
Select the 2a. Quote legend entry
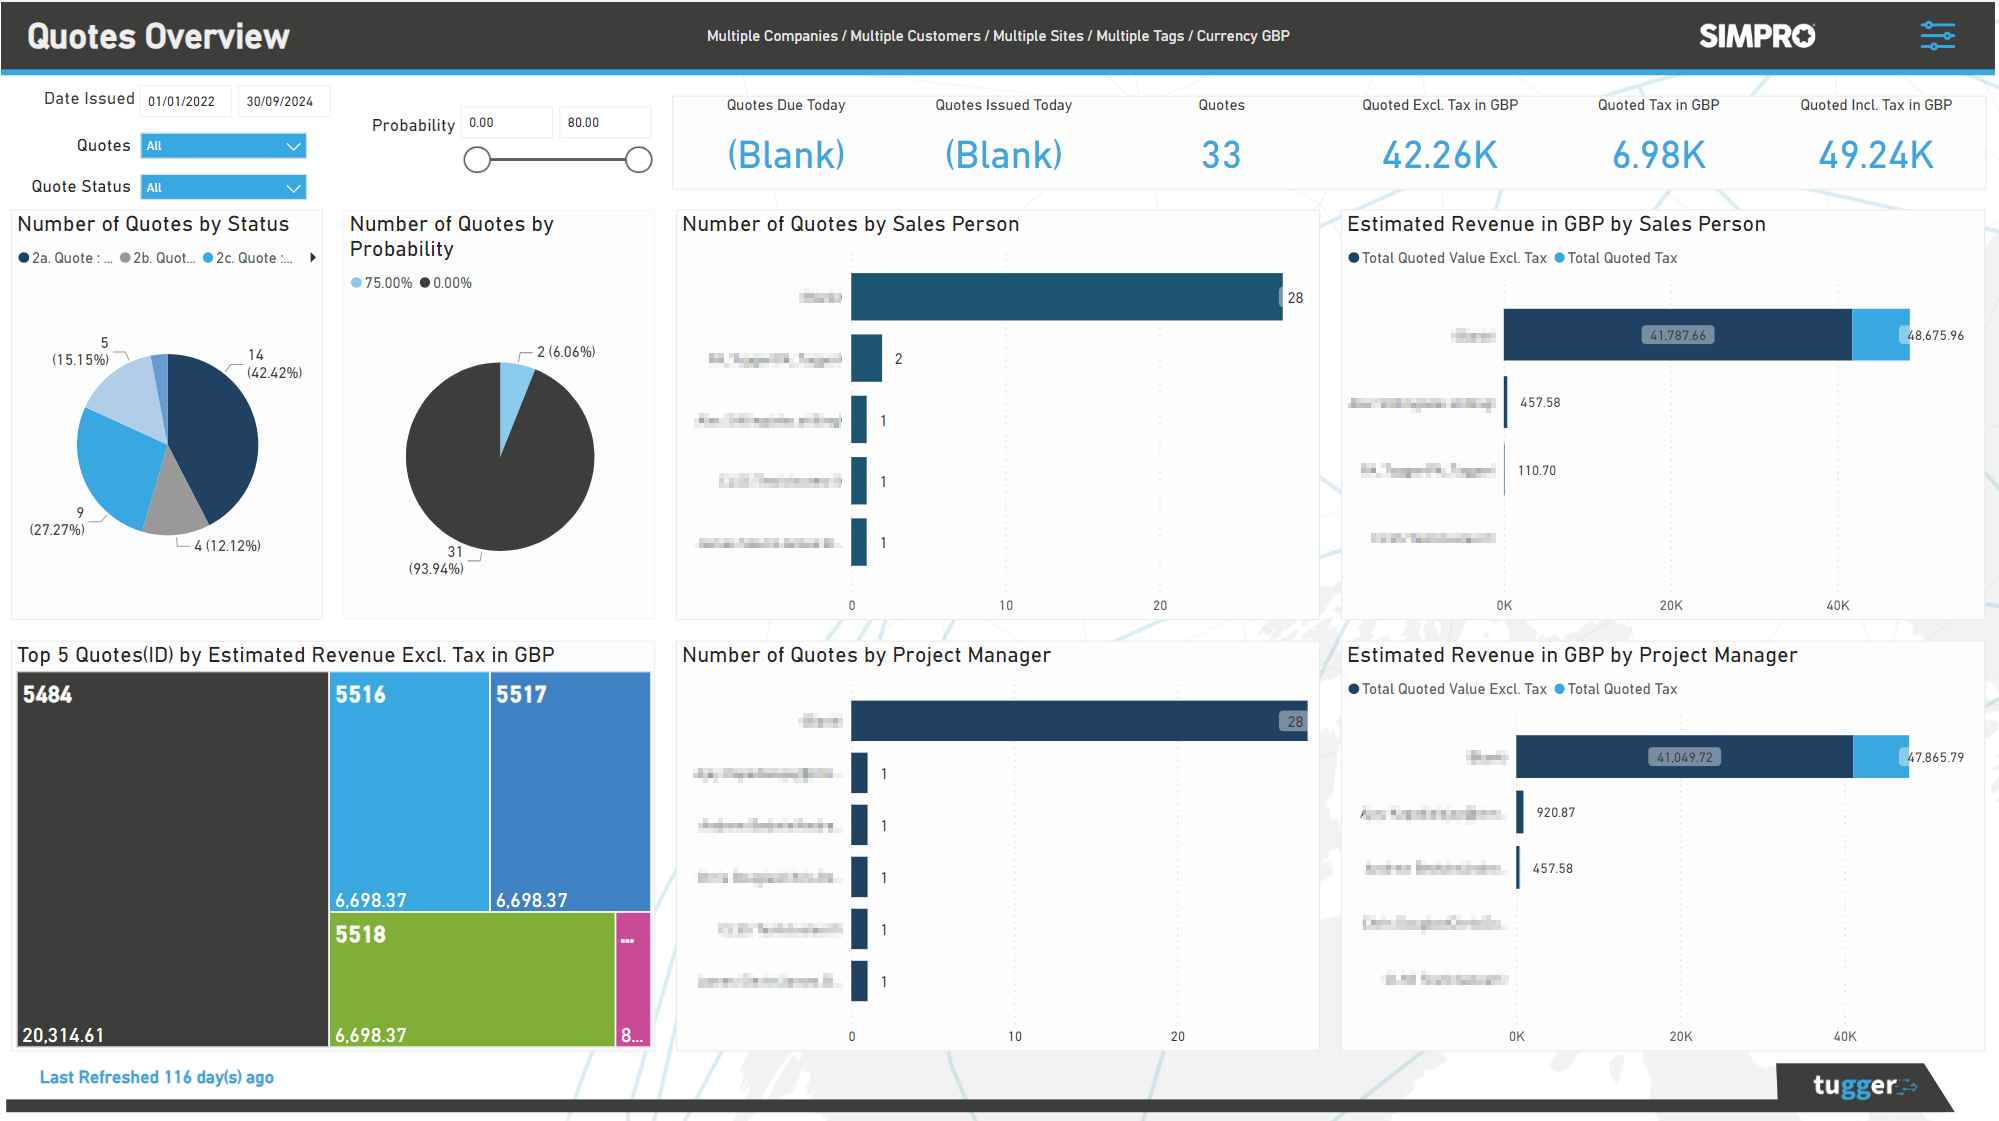[x=65, y=258]
